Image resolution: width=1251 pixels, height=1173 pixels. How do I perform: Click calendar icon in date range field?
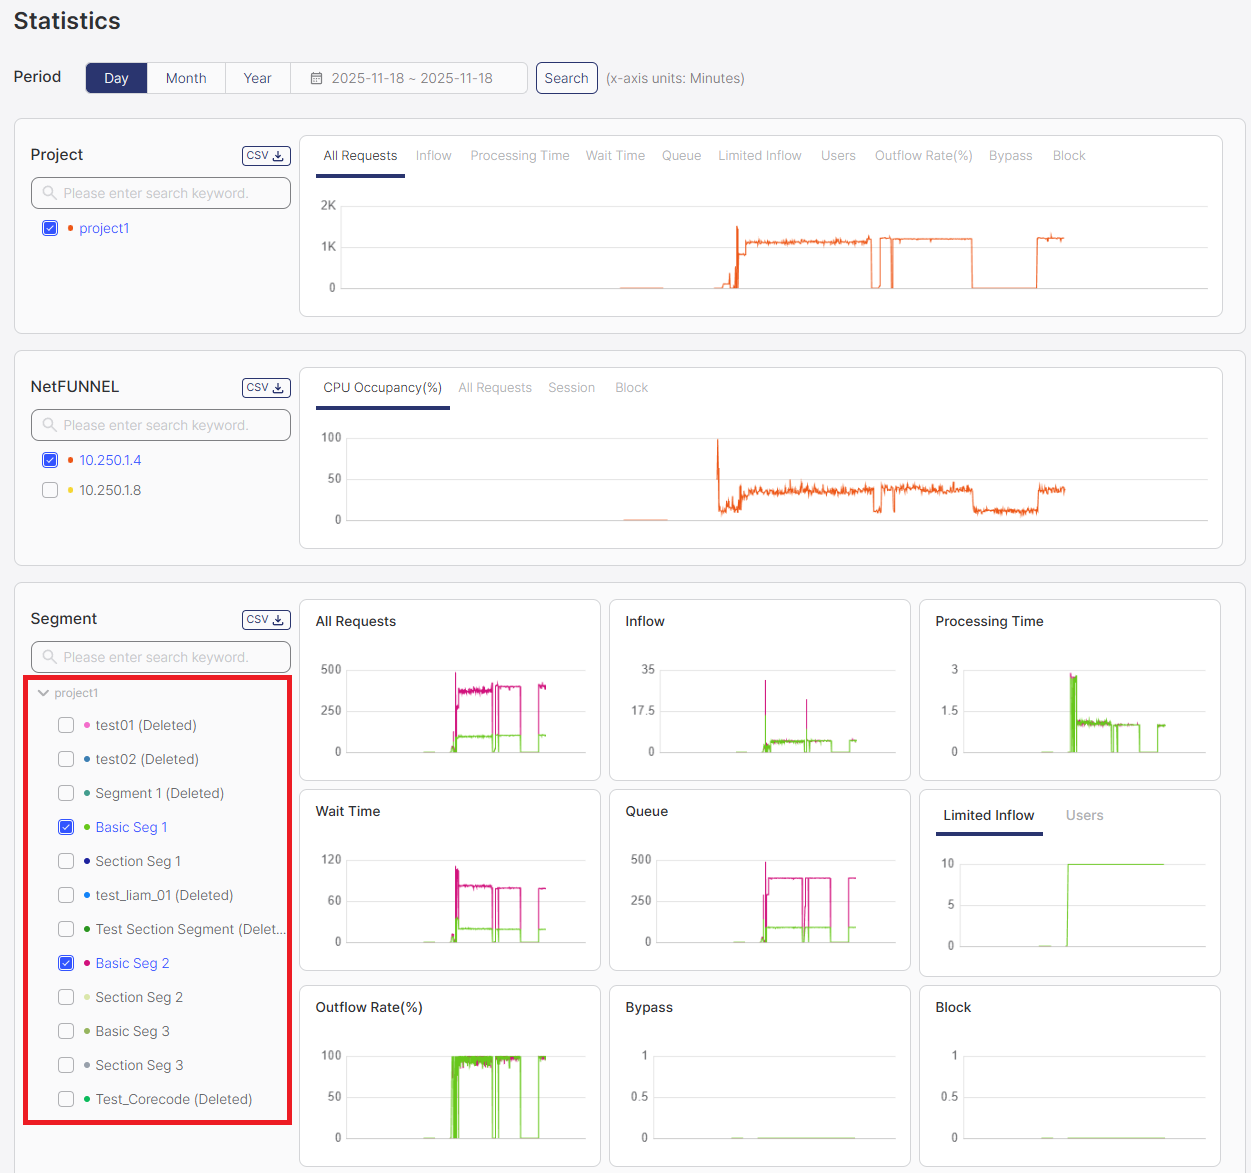316,79
